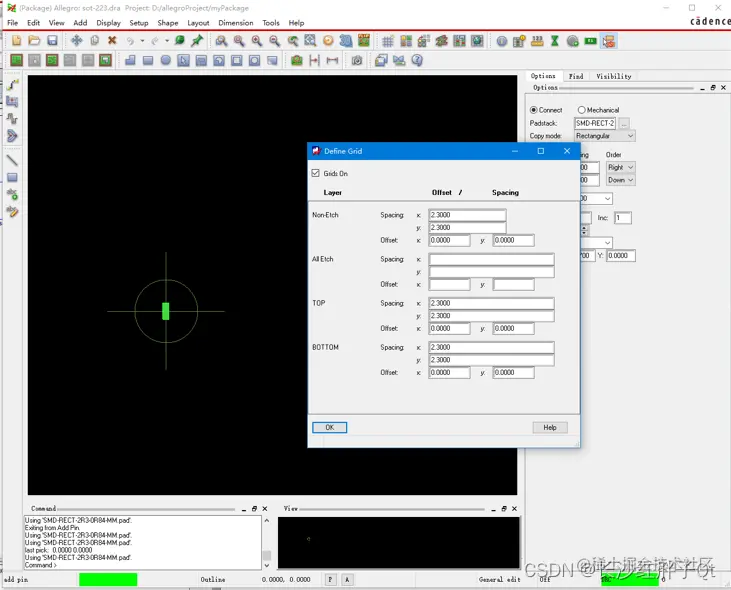Click the All Etch spacing x field
This screenshot has width=731, height=590.
tap(491, 259)
